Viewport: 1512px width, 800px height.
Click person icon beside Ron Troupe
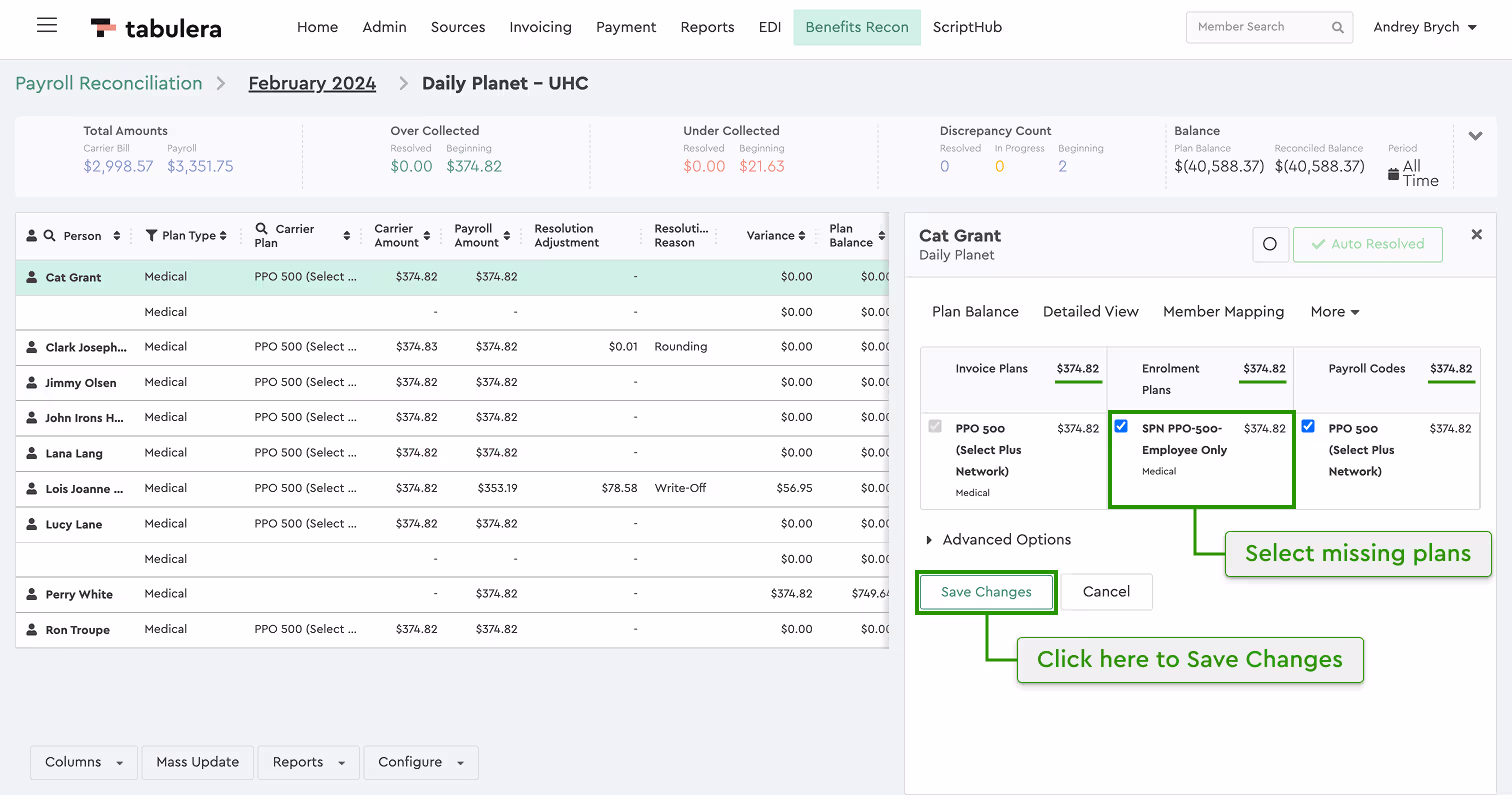point(32,630)
